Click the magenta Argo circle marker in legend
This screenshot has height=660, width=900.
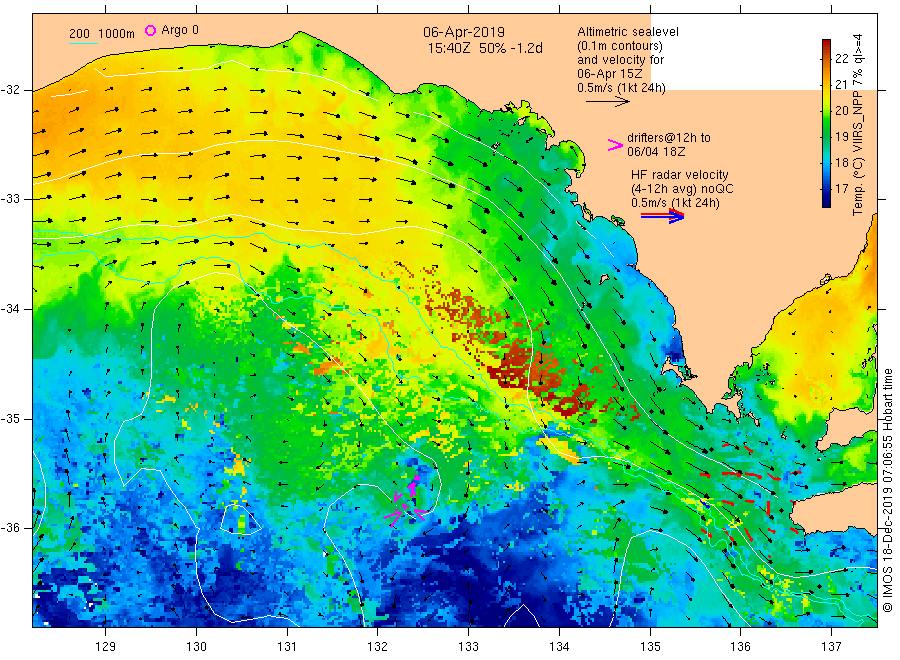[x=150, y=30]
